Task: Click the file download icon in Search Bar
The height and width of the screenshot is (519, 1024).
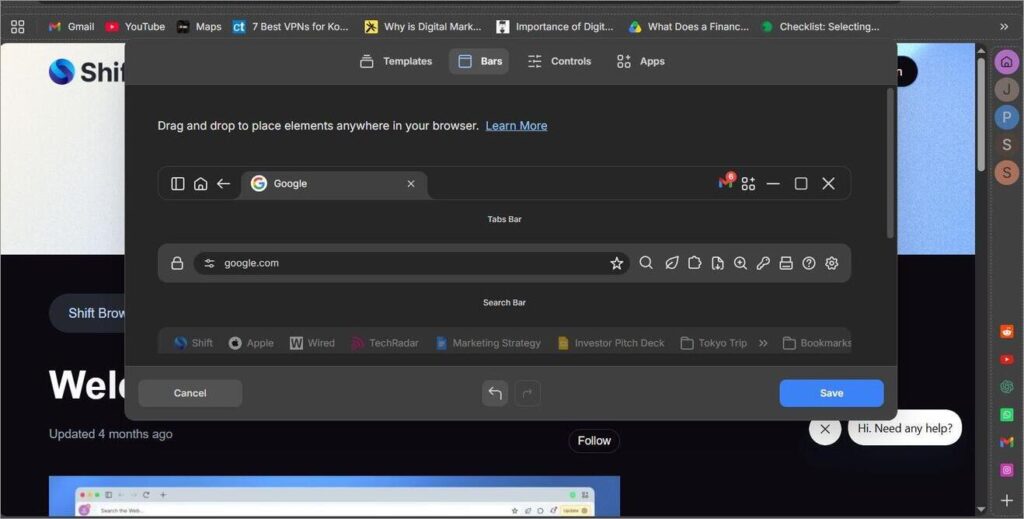Action: [x=718, y=263]
